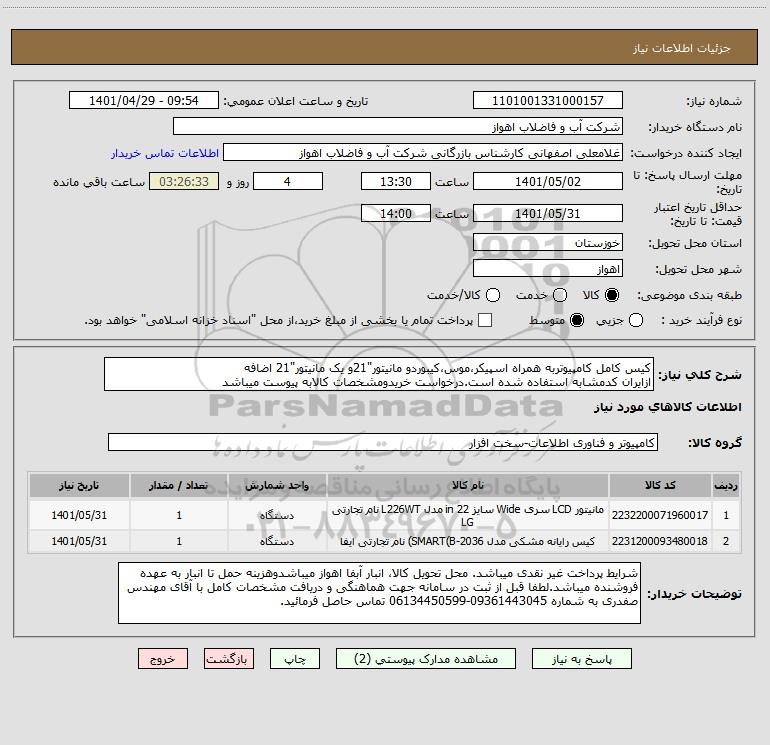Image resolution: width=770 pixels, height=745 pixels.
Task: Click the remaining time field 03:26:33
Action: (184, 182)
